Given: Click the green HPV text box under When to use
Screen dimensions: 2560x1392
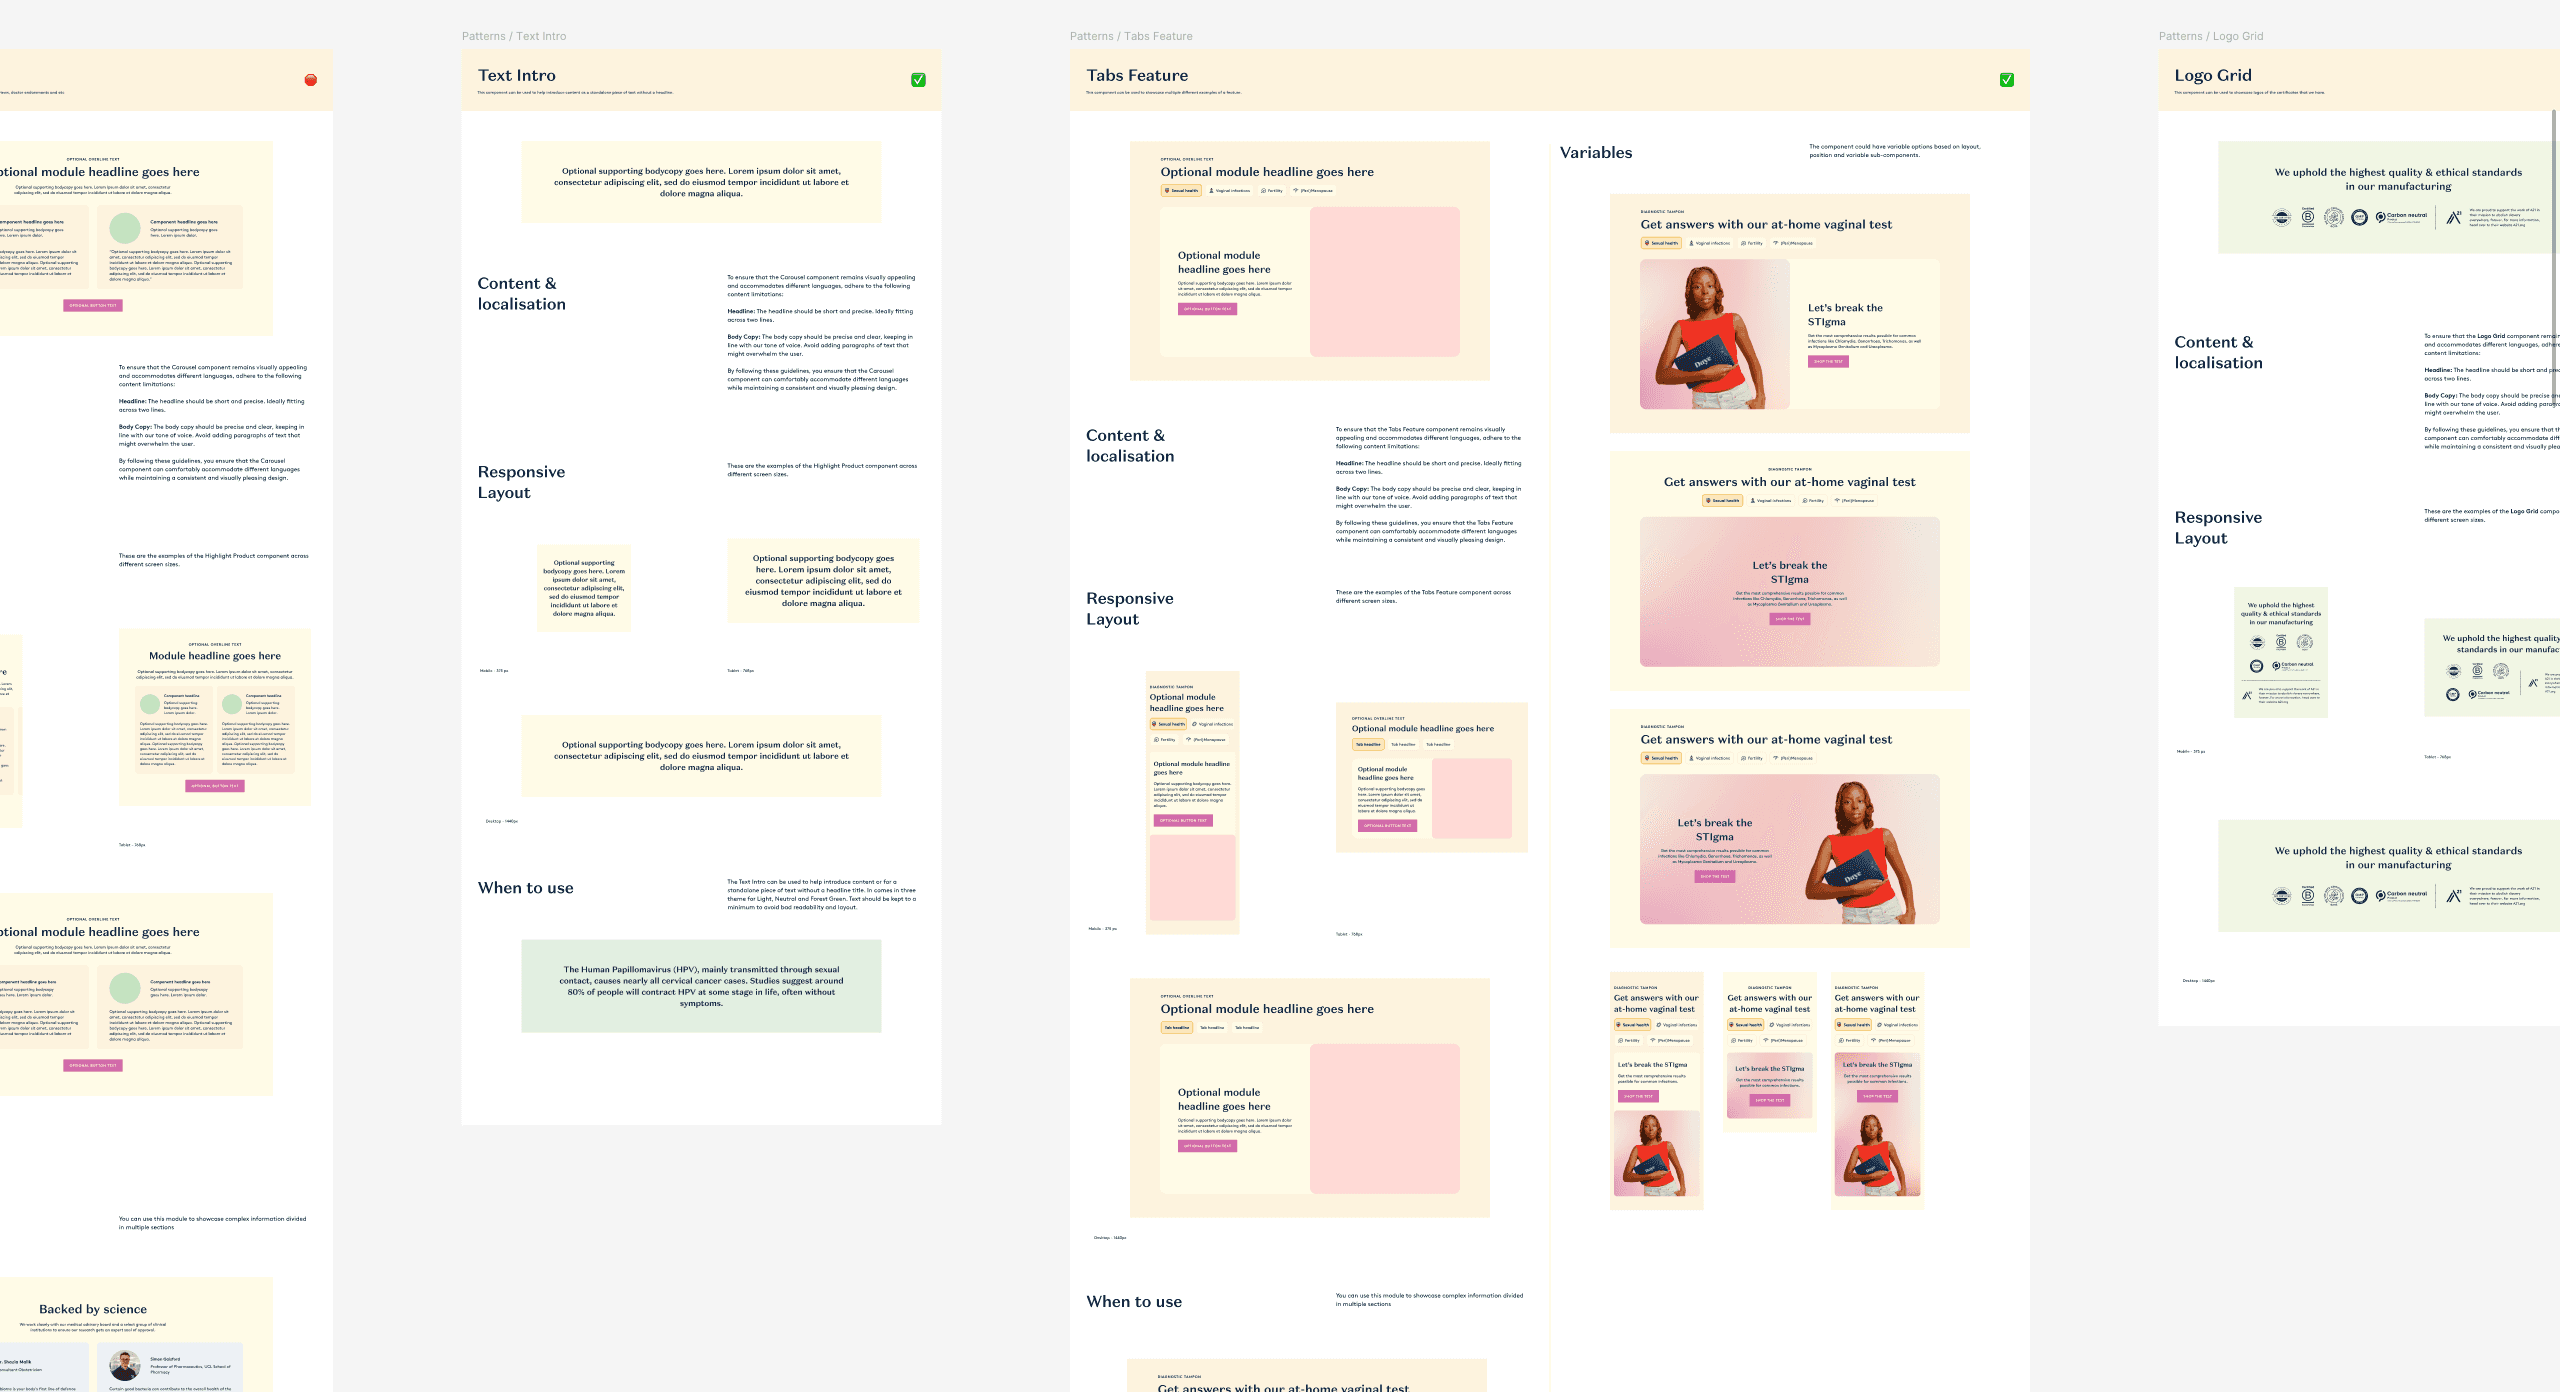Looking at the screenshot, I should (x=701, y=985).
